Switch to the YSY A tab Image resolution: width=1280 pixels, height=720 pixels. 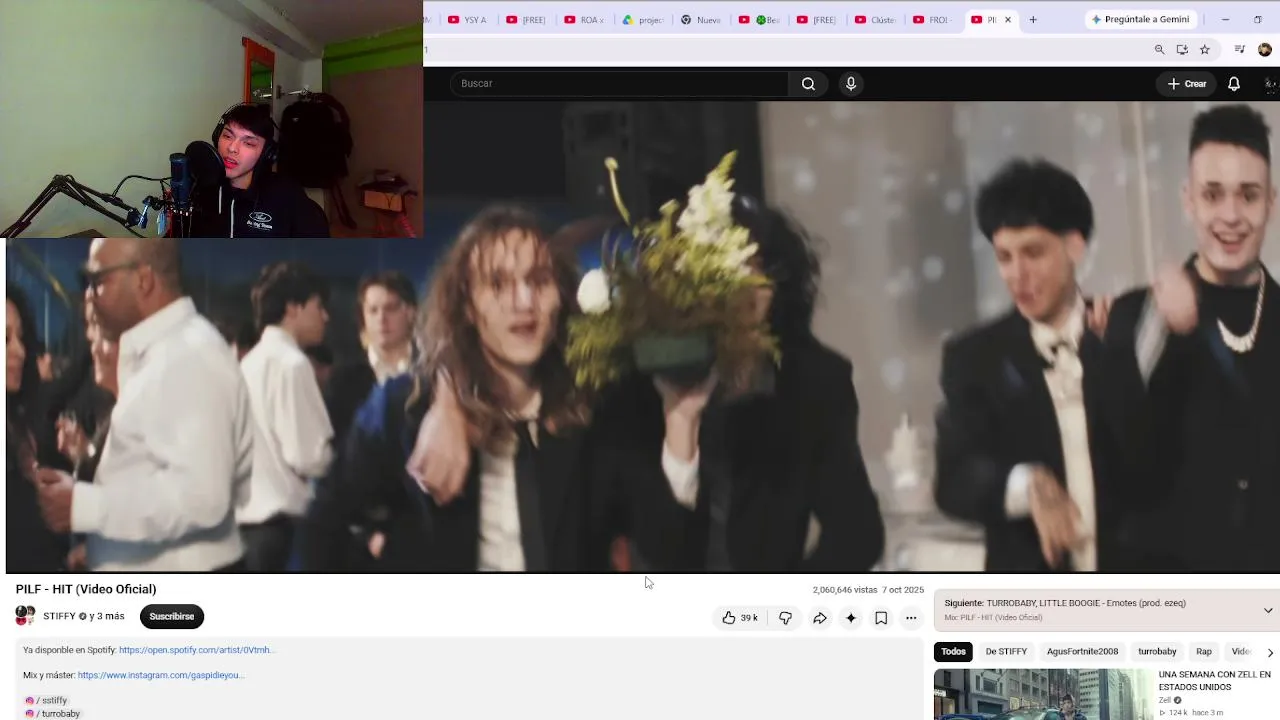469,19
